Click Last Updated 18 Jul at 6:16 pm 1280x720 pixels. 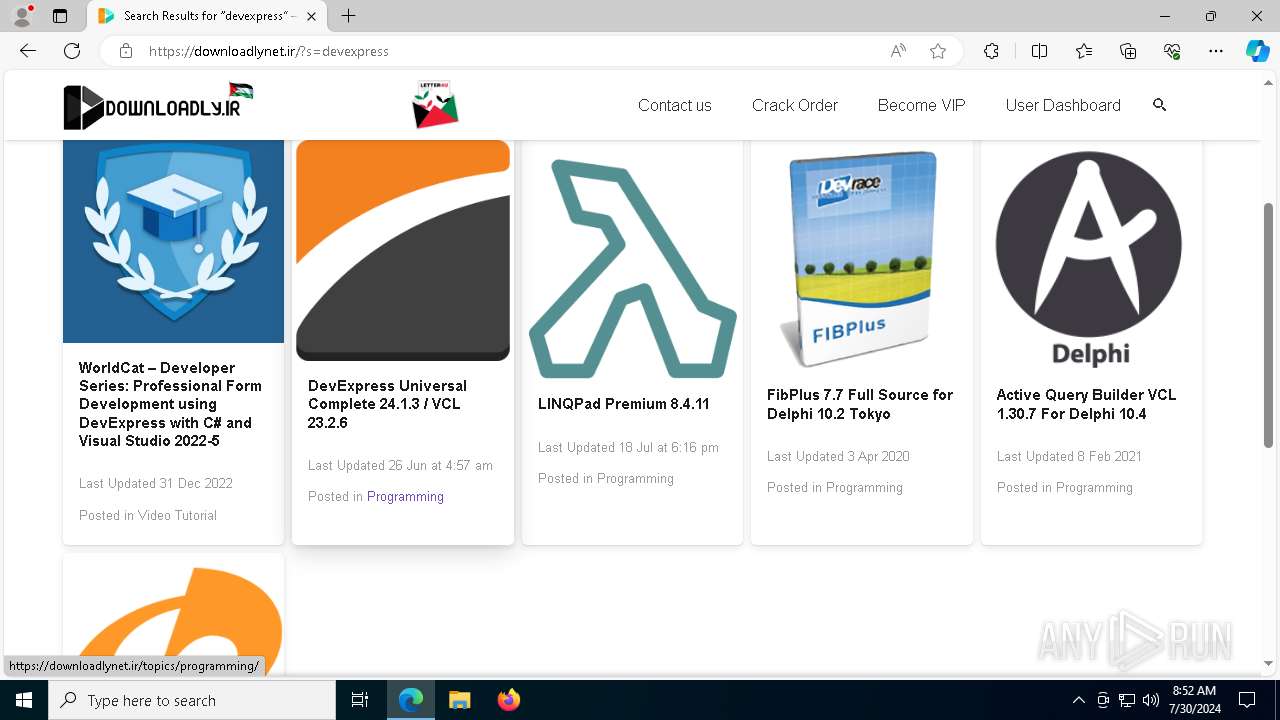[628, 447]
